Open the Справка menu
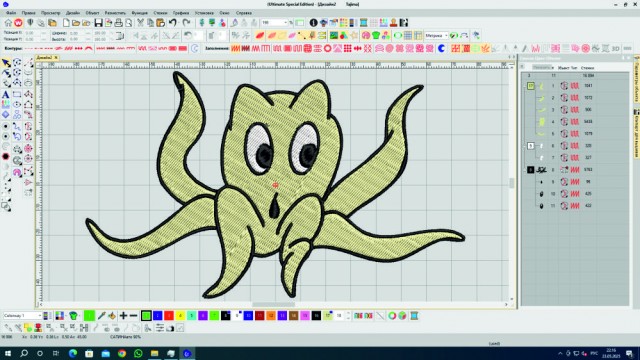 tap(244, 13)
